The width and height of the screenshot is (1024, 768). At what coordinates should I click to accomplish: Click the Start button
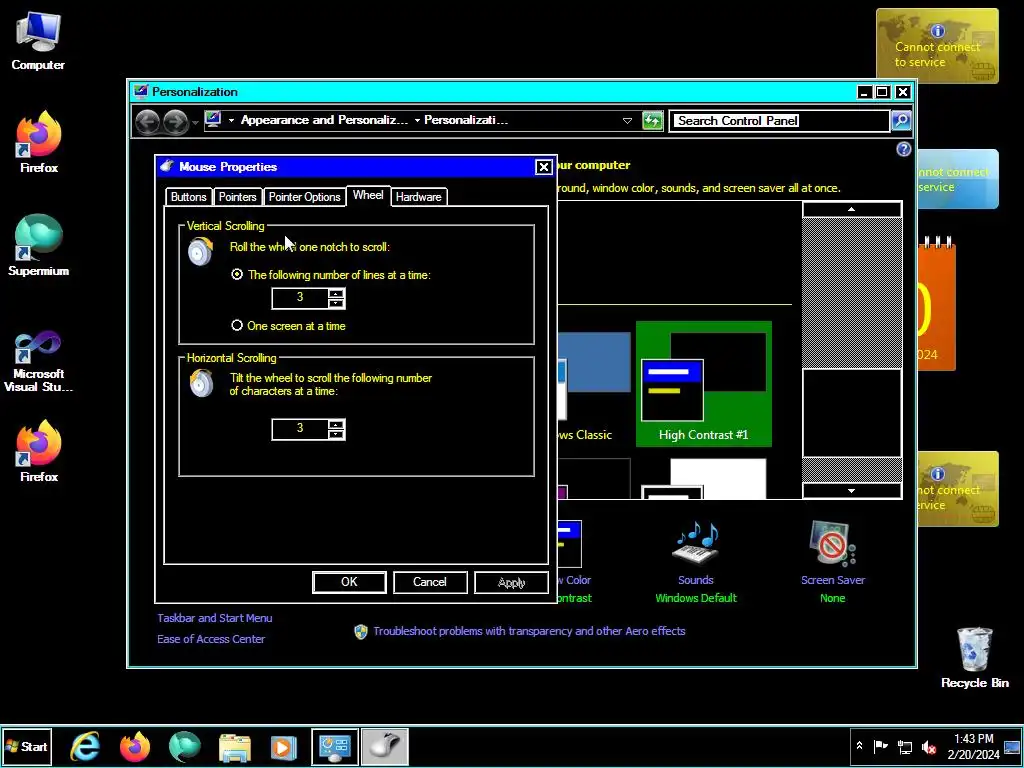click(26, 746)
